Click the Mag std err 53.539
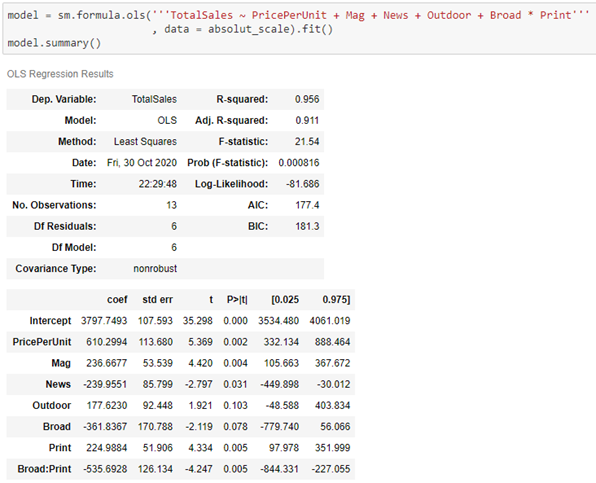 pos(158,363)
